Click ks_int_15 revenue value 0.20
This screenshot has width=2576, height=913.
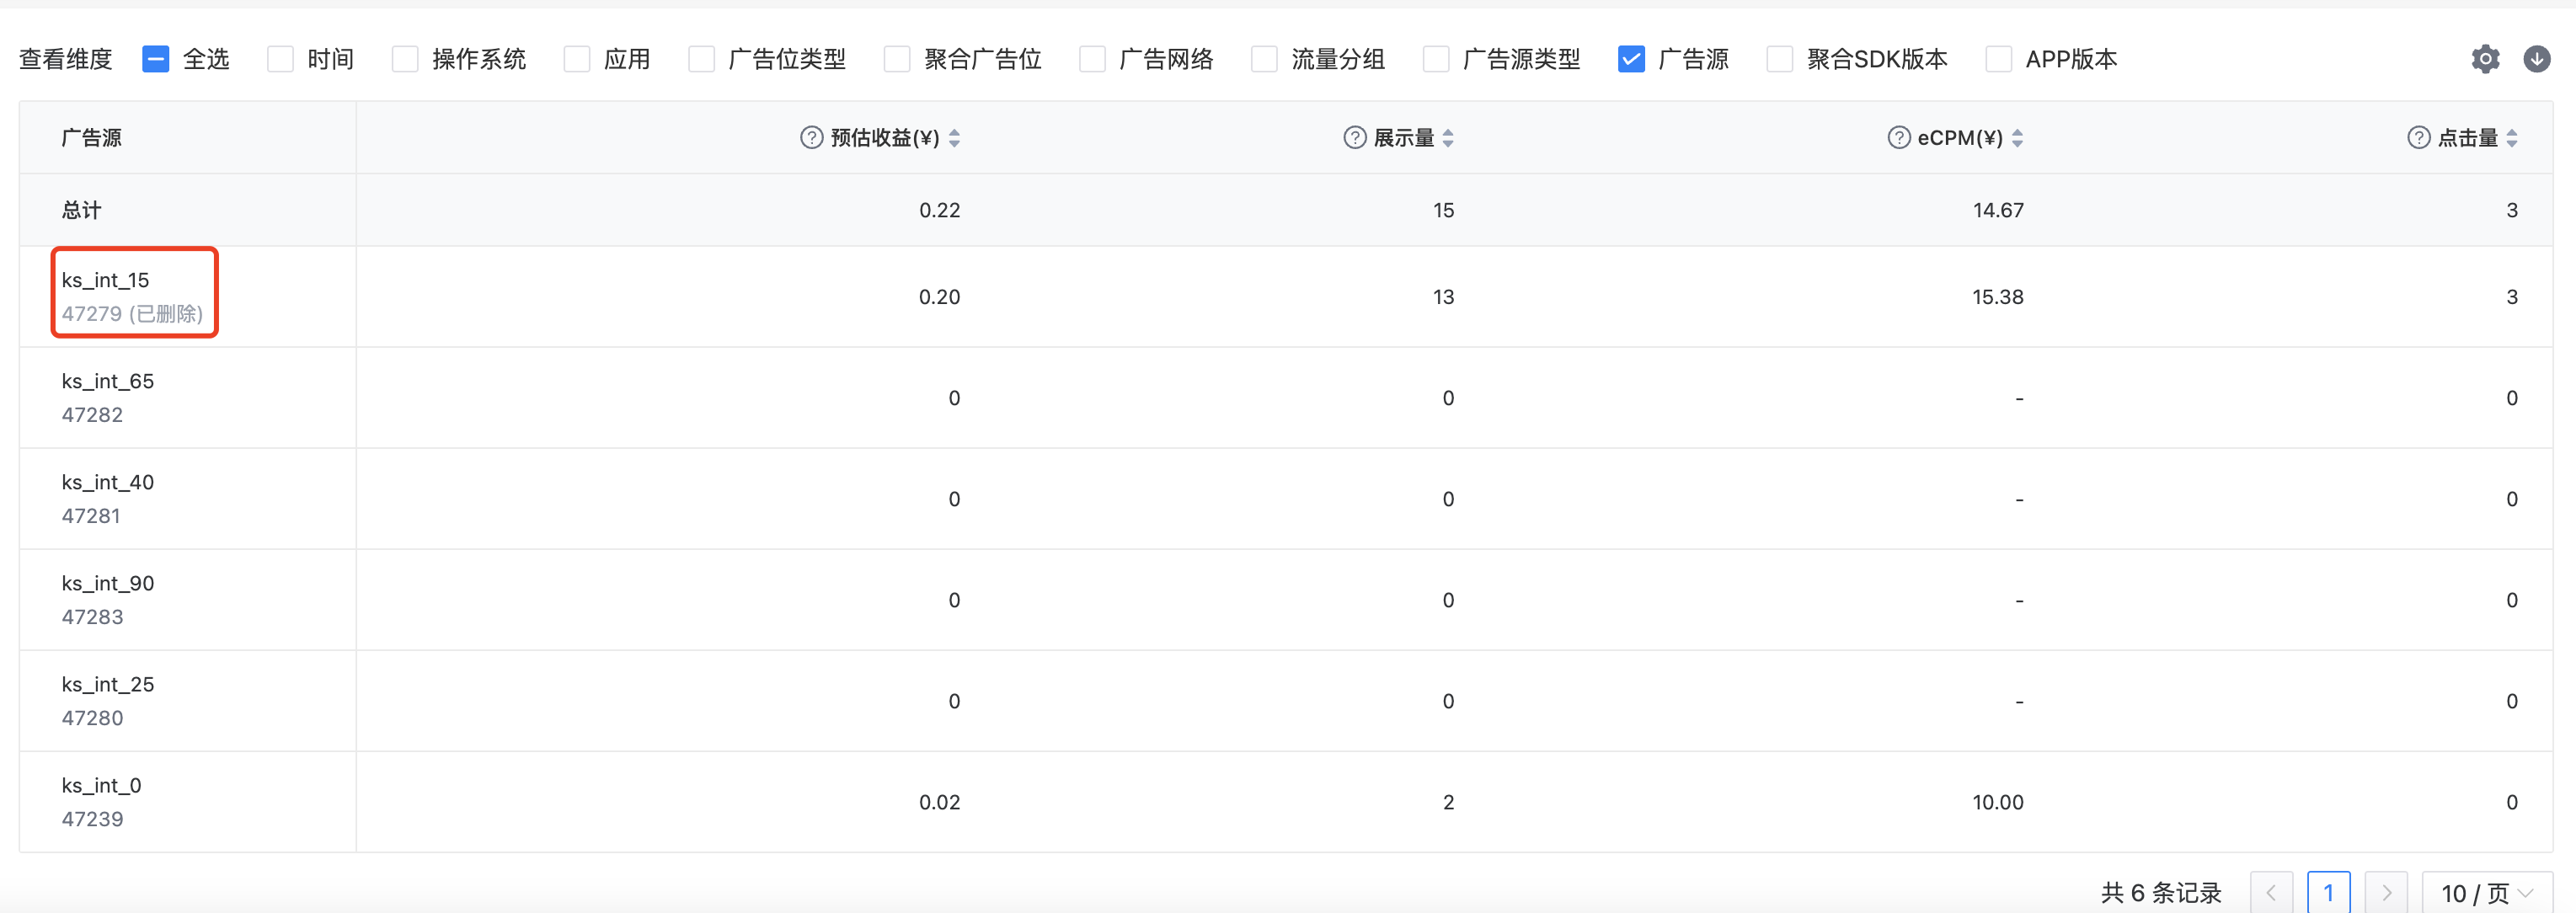point(940,297)
